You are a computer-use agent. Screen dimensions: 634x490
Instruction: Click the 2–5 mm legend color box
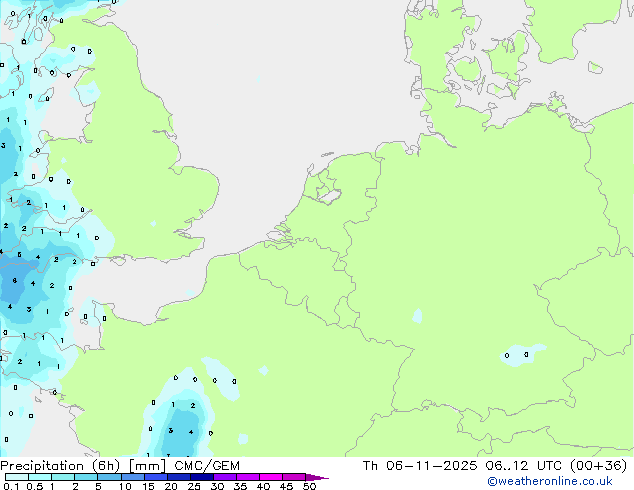point(86,477)
